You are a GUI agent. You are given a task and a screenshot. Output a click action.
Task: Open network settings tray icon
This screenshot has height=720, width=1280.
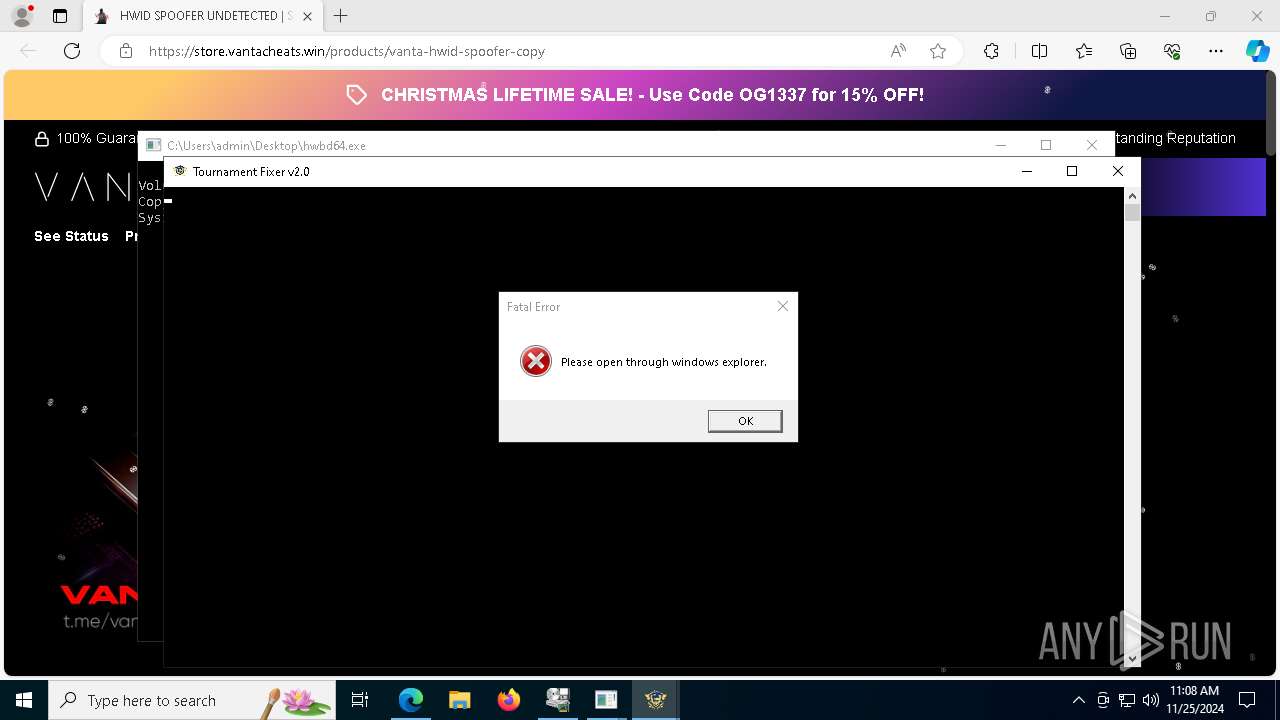pyautogui.click(x=1127, y=700)
